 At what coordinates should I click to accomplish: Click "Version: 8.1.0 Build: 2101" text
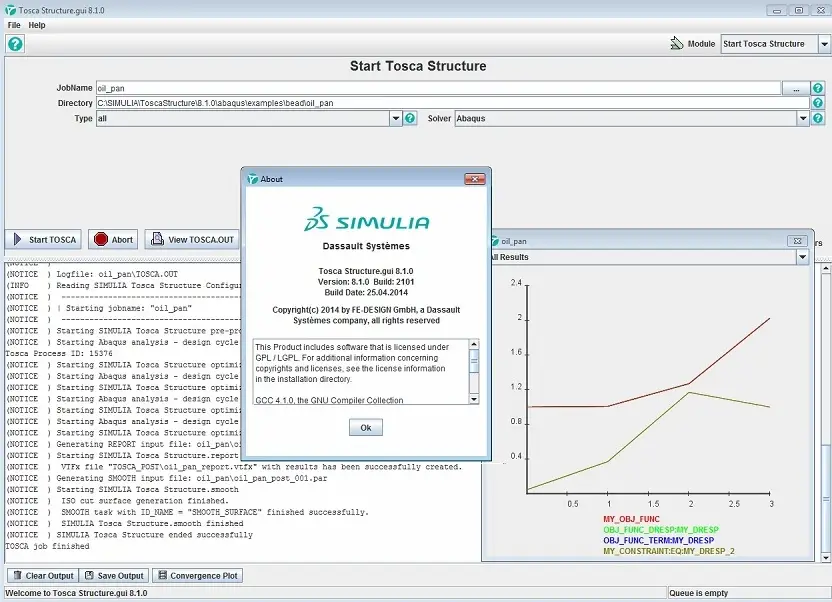(x=366, y=282)
